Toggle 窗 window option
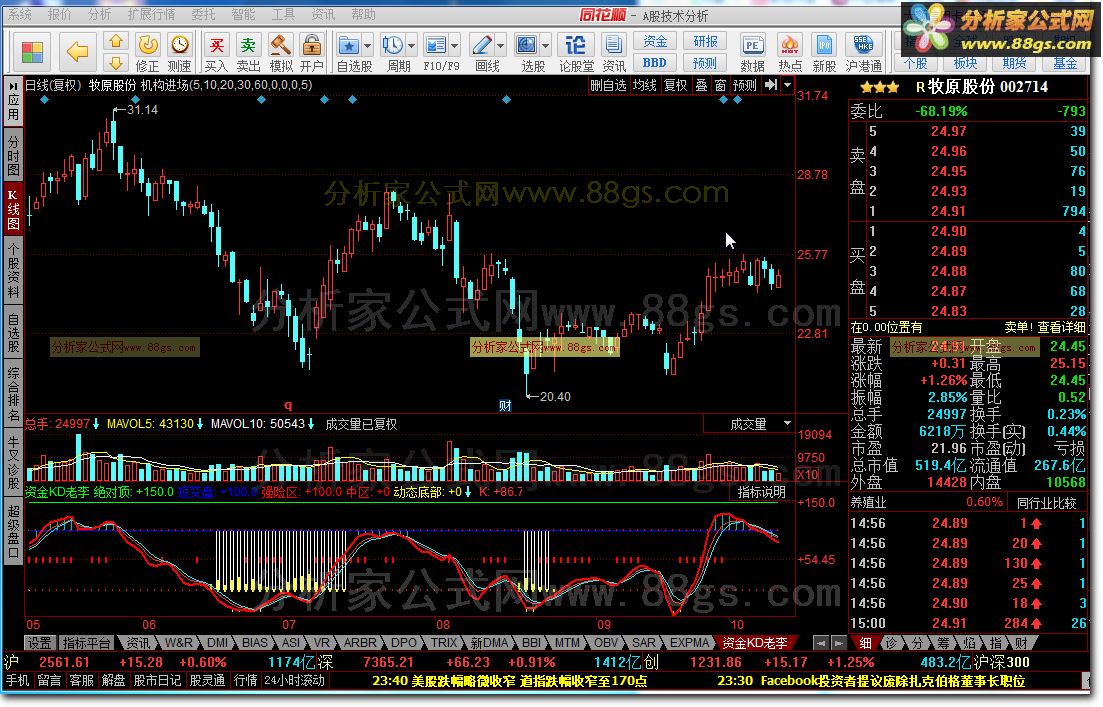Screen dimensions: 1103x707 tap(720, 85)
